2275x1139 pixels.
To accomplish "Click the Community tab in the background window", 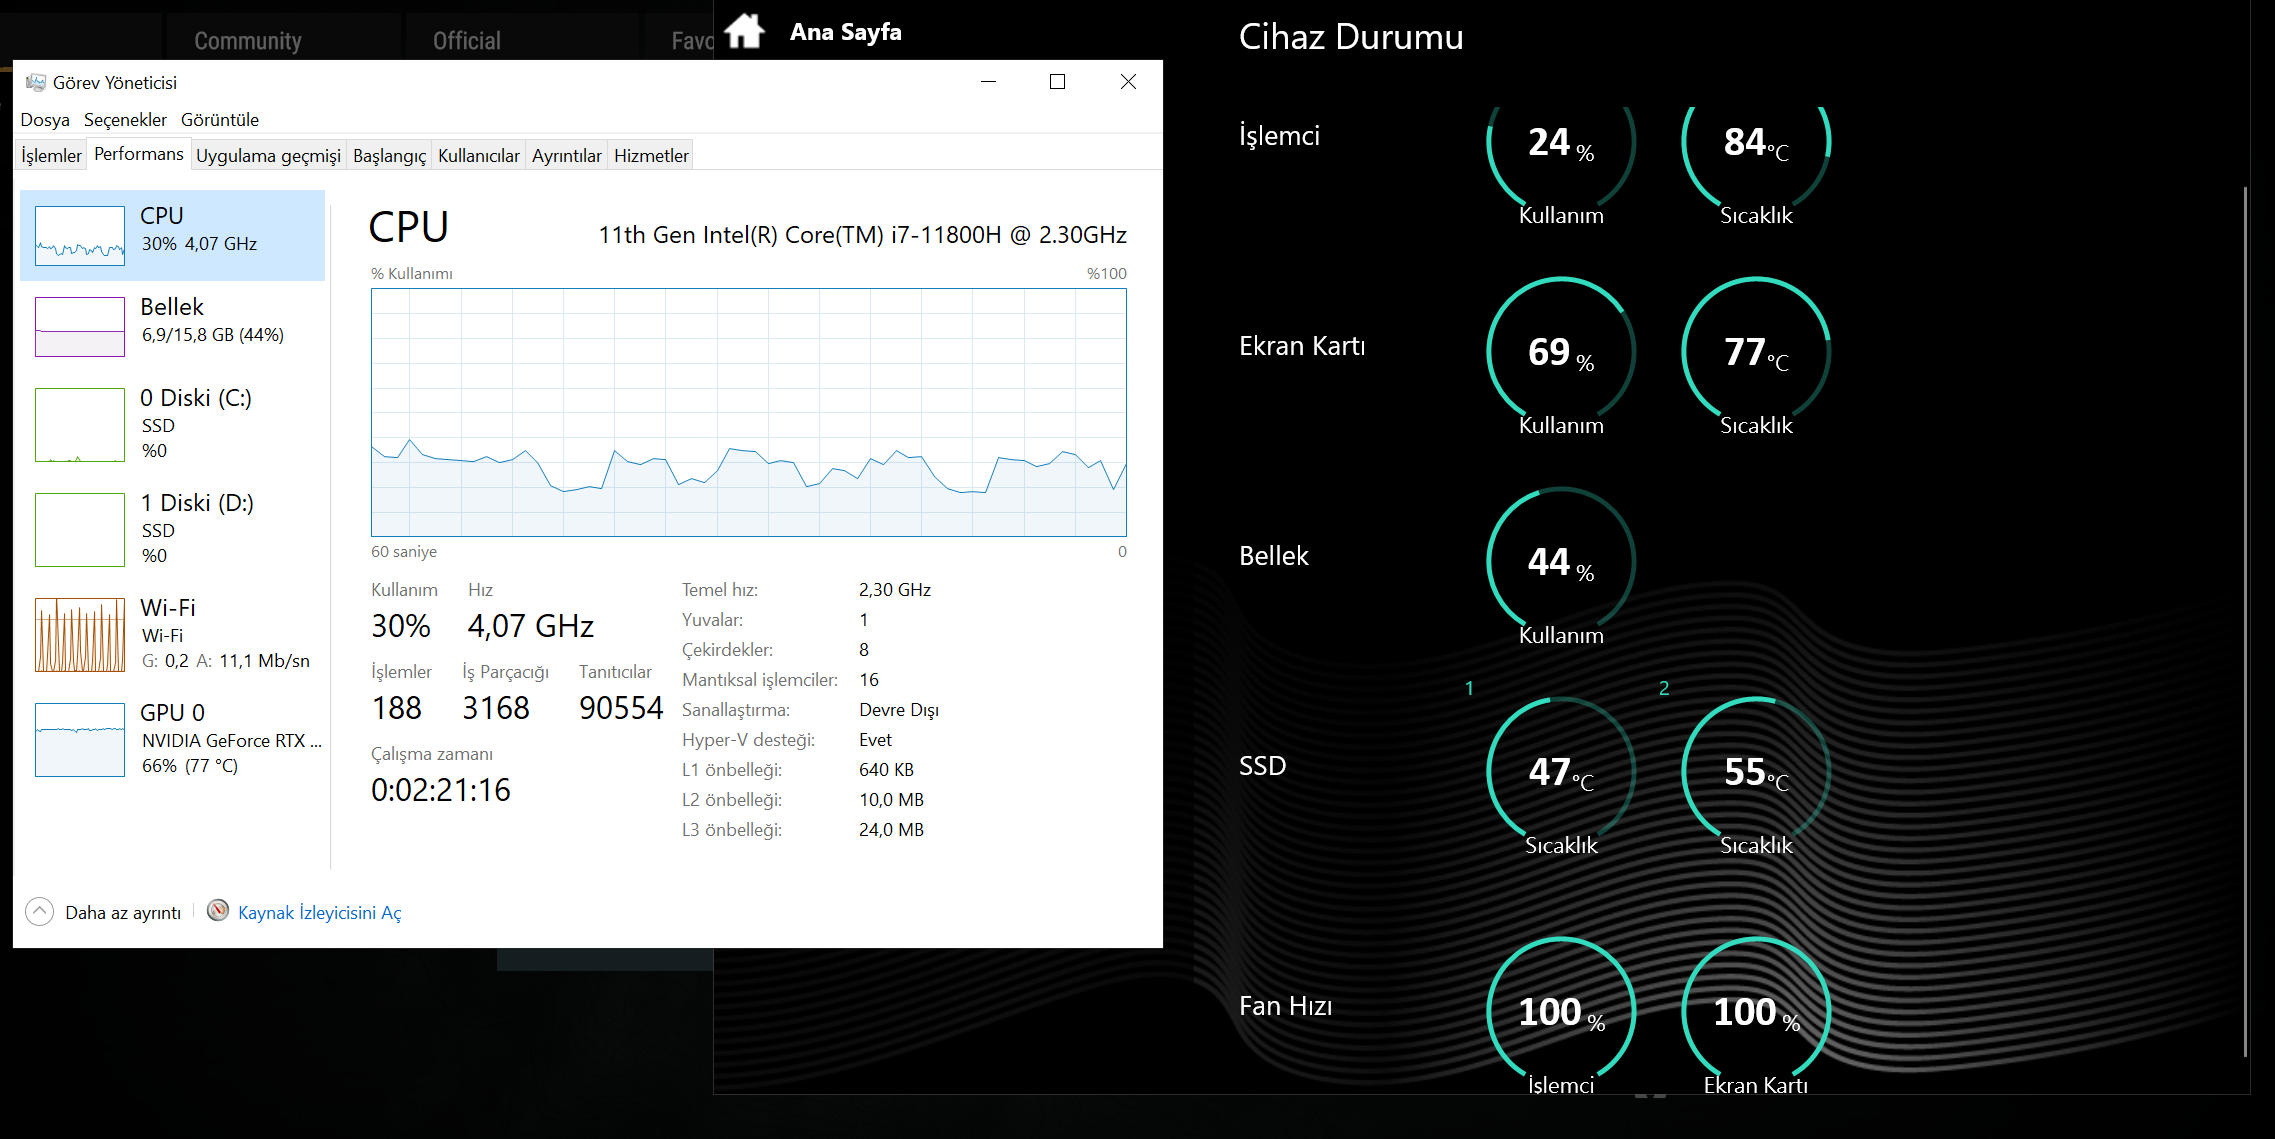I will coord(247,40).
